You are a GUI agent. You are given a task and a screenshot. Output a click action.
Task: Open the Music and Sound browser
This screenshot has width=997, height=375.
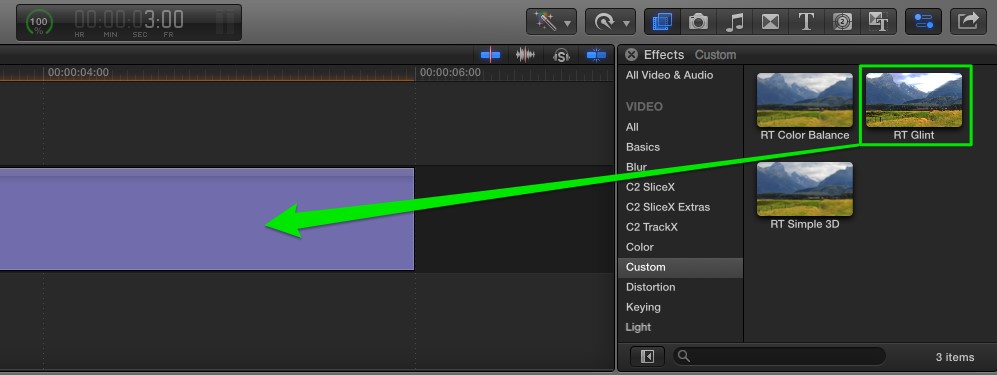734,22
